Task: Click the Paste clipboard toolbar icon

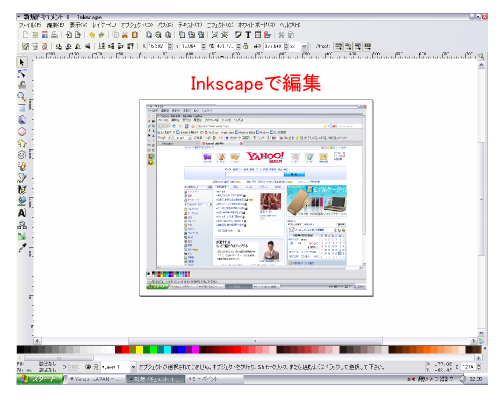Action: [135, 35]
